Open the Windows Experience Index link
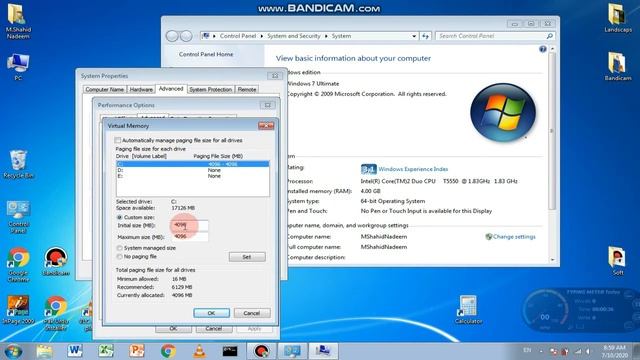The height and width of the screenshot is (360, 640). tap(413, 169)
